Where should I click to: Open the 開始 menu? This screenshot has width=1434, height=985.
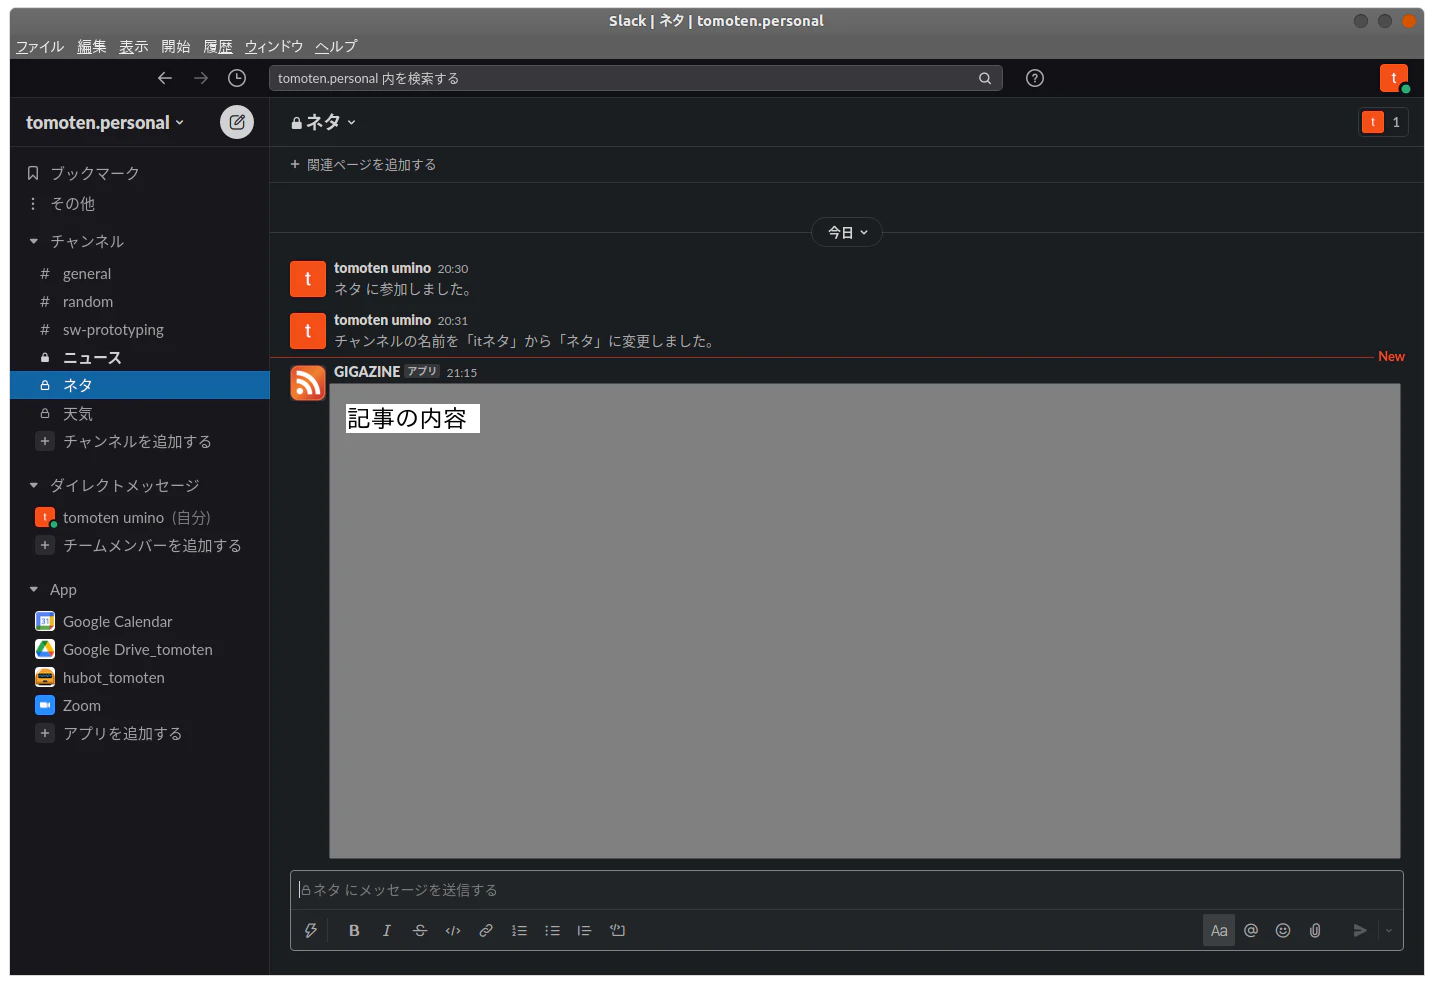coord(176,46)
